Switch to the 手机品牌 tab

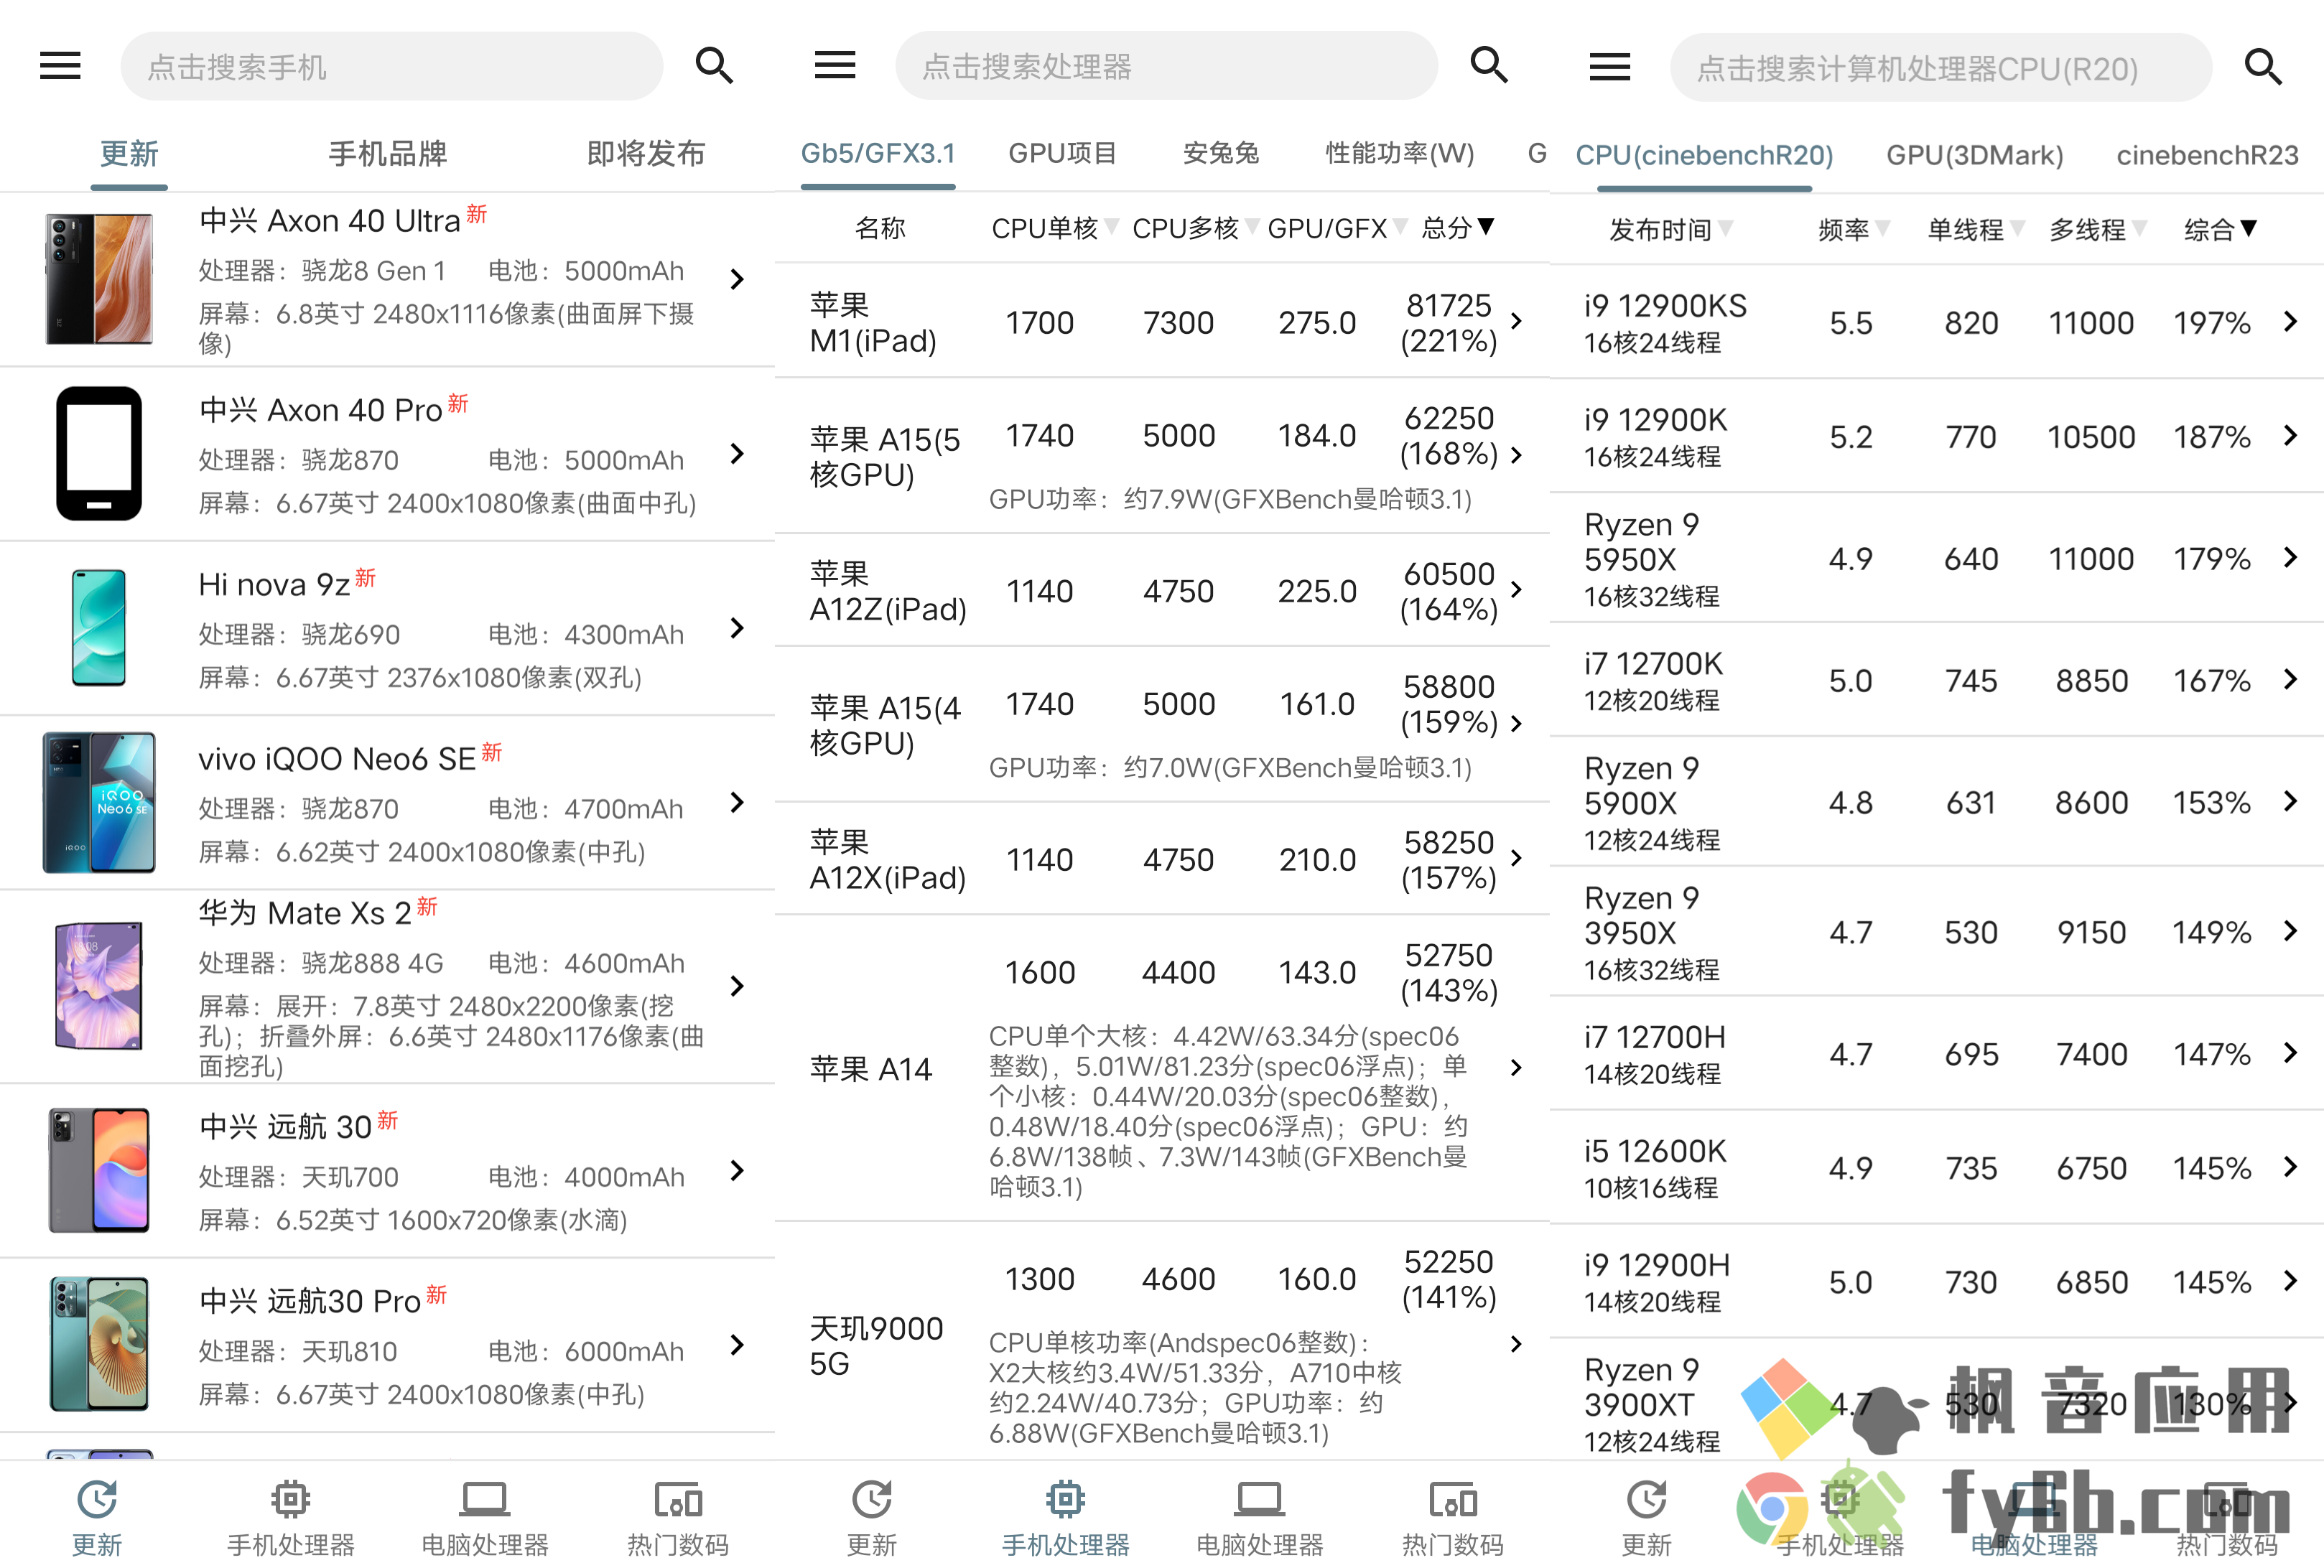[x=388, y=153]
